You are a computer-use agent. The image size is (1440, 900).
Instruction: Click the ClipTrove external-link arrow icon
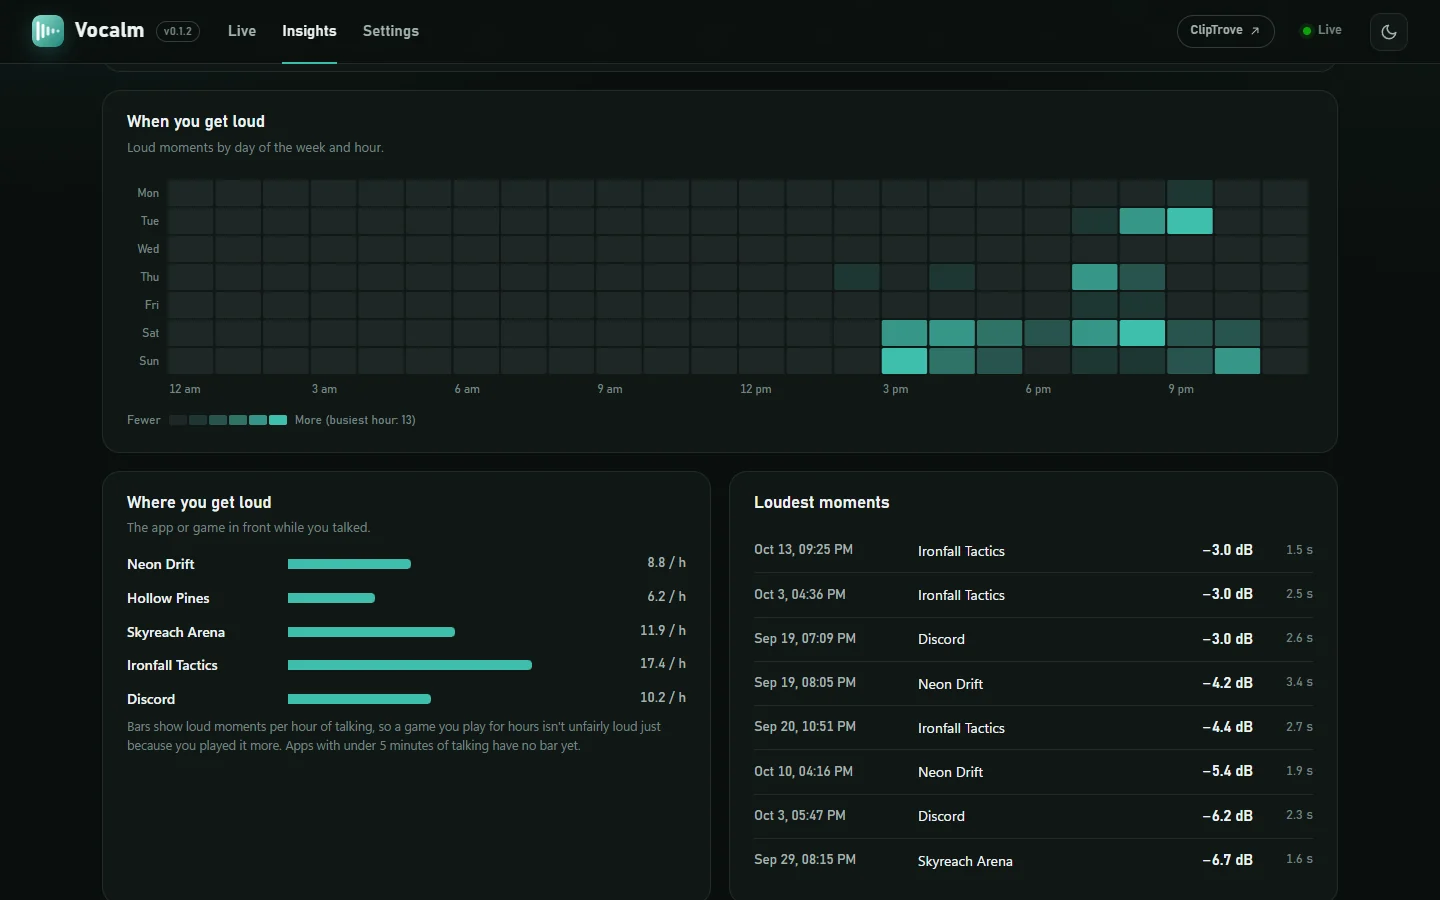coord(1255,31)
